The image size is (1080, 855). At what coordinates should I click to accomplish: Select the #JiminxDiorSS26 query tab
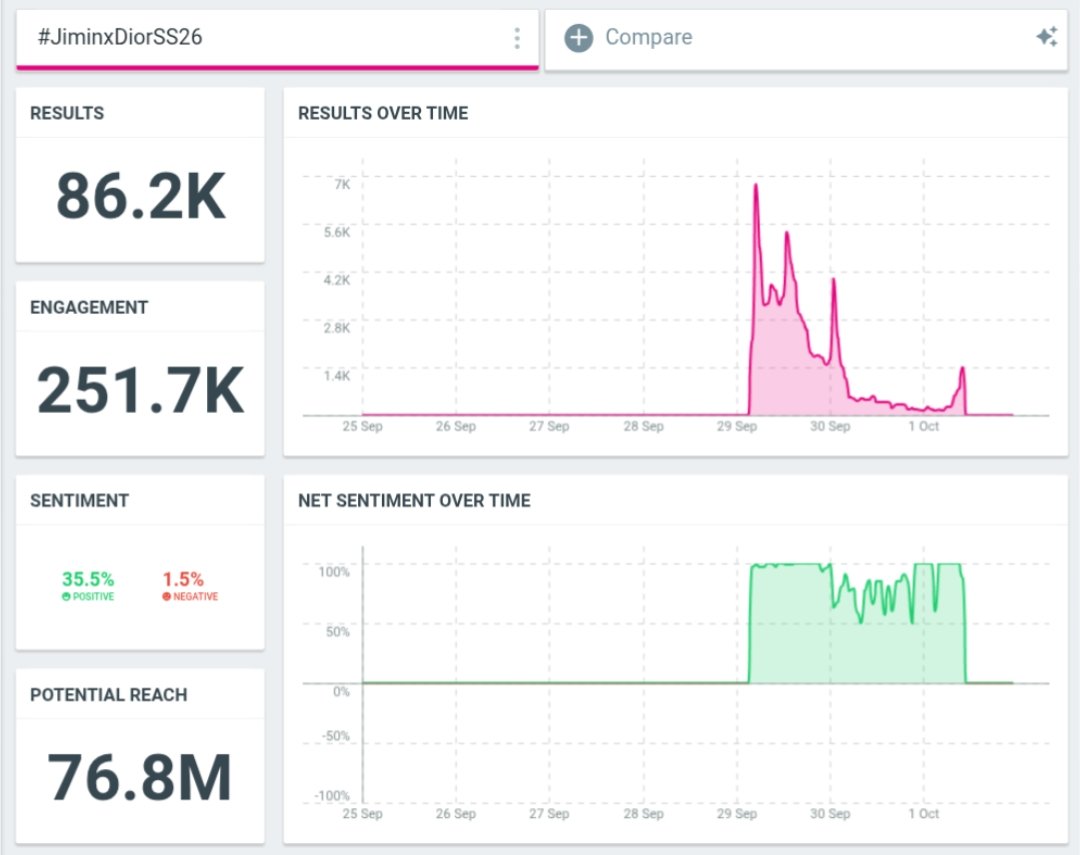pos(277,39)
